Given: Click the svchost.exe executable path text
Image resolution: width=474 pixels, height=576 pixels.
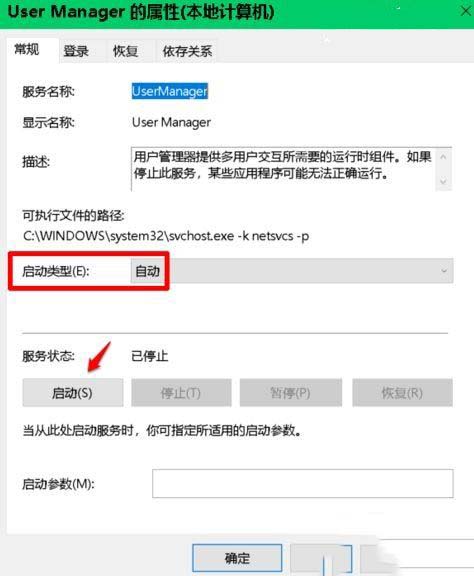Looking at the screenshot, I should (166, 236).
